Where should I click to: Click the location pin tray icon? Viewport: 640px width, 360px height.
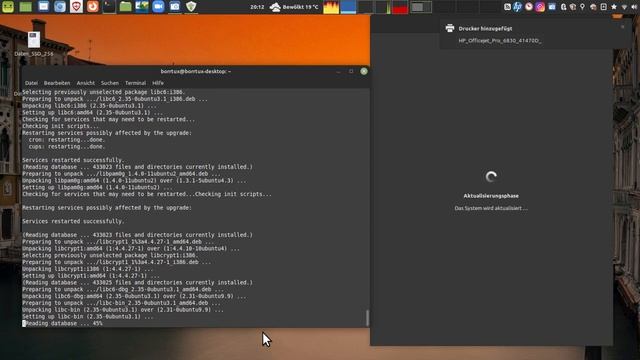click(582, 7)
